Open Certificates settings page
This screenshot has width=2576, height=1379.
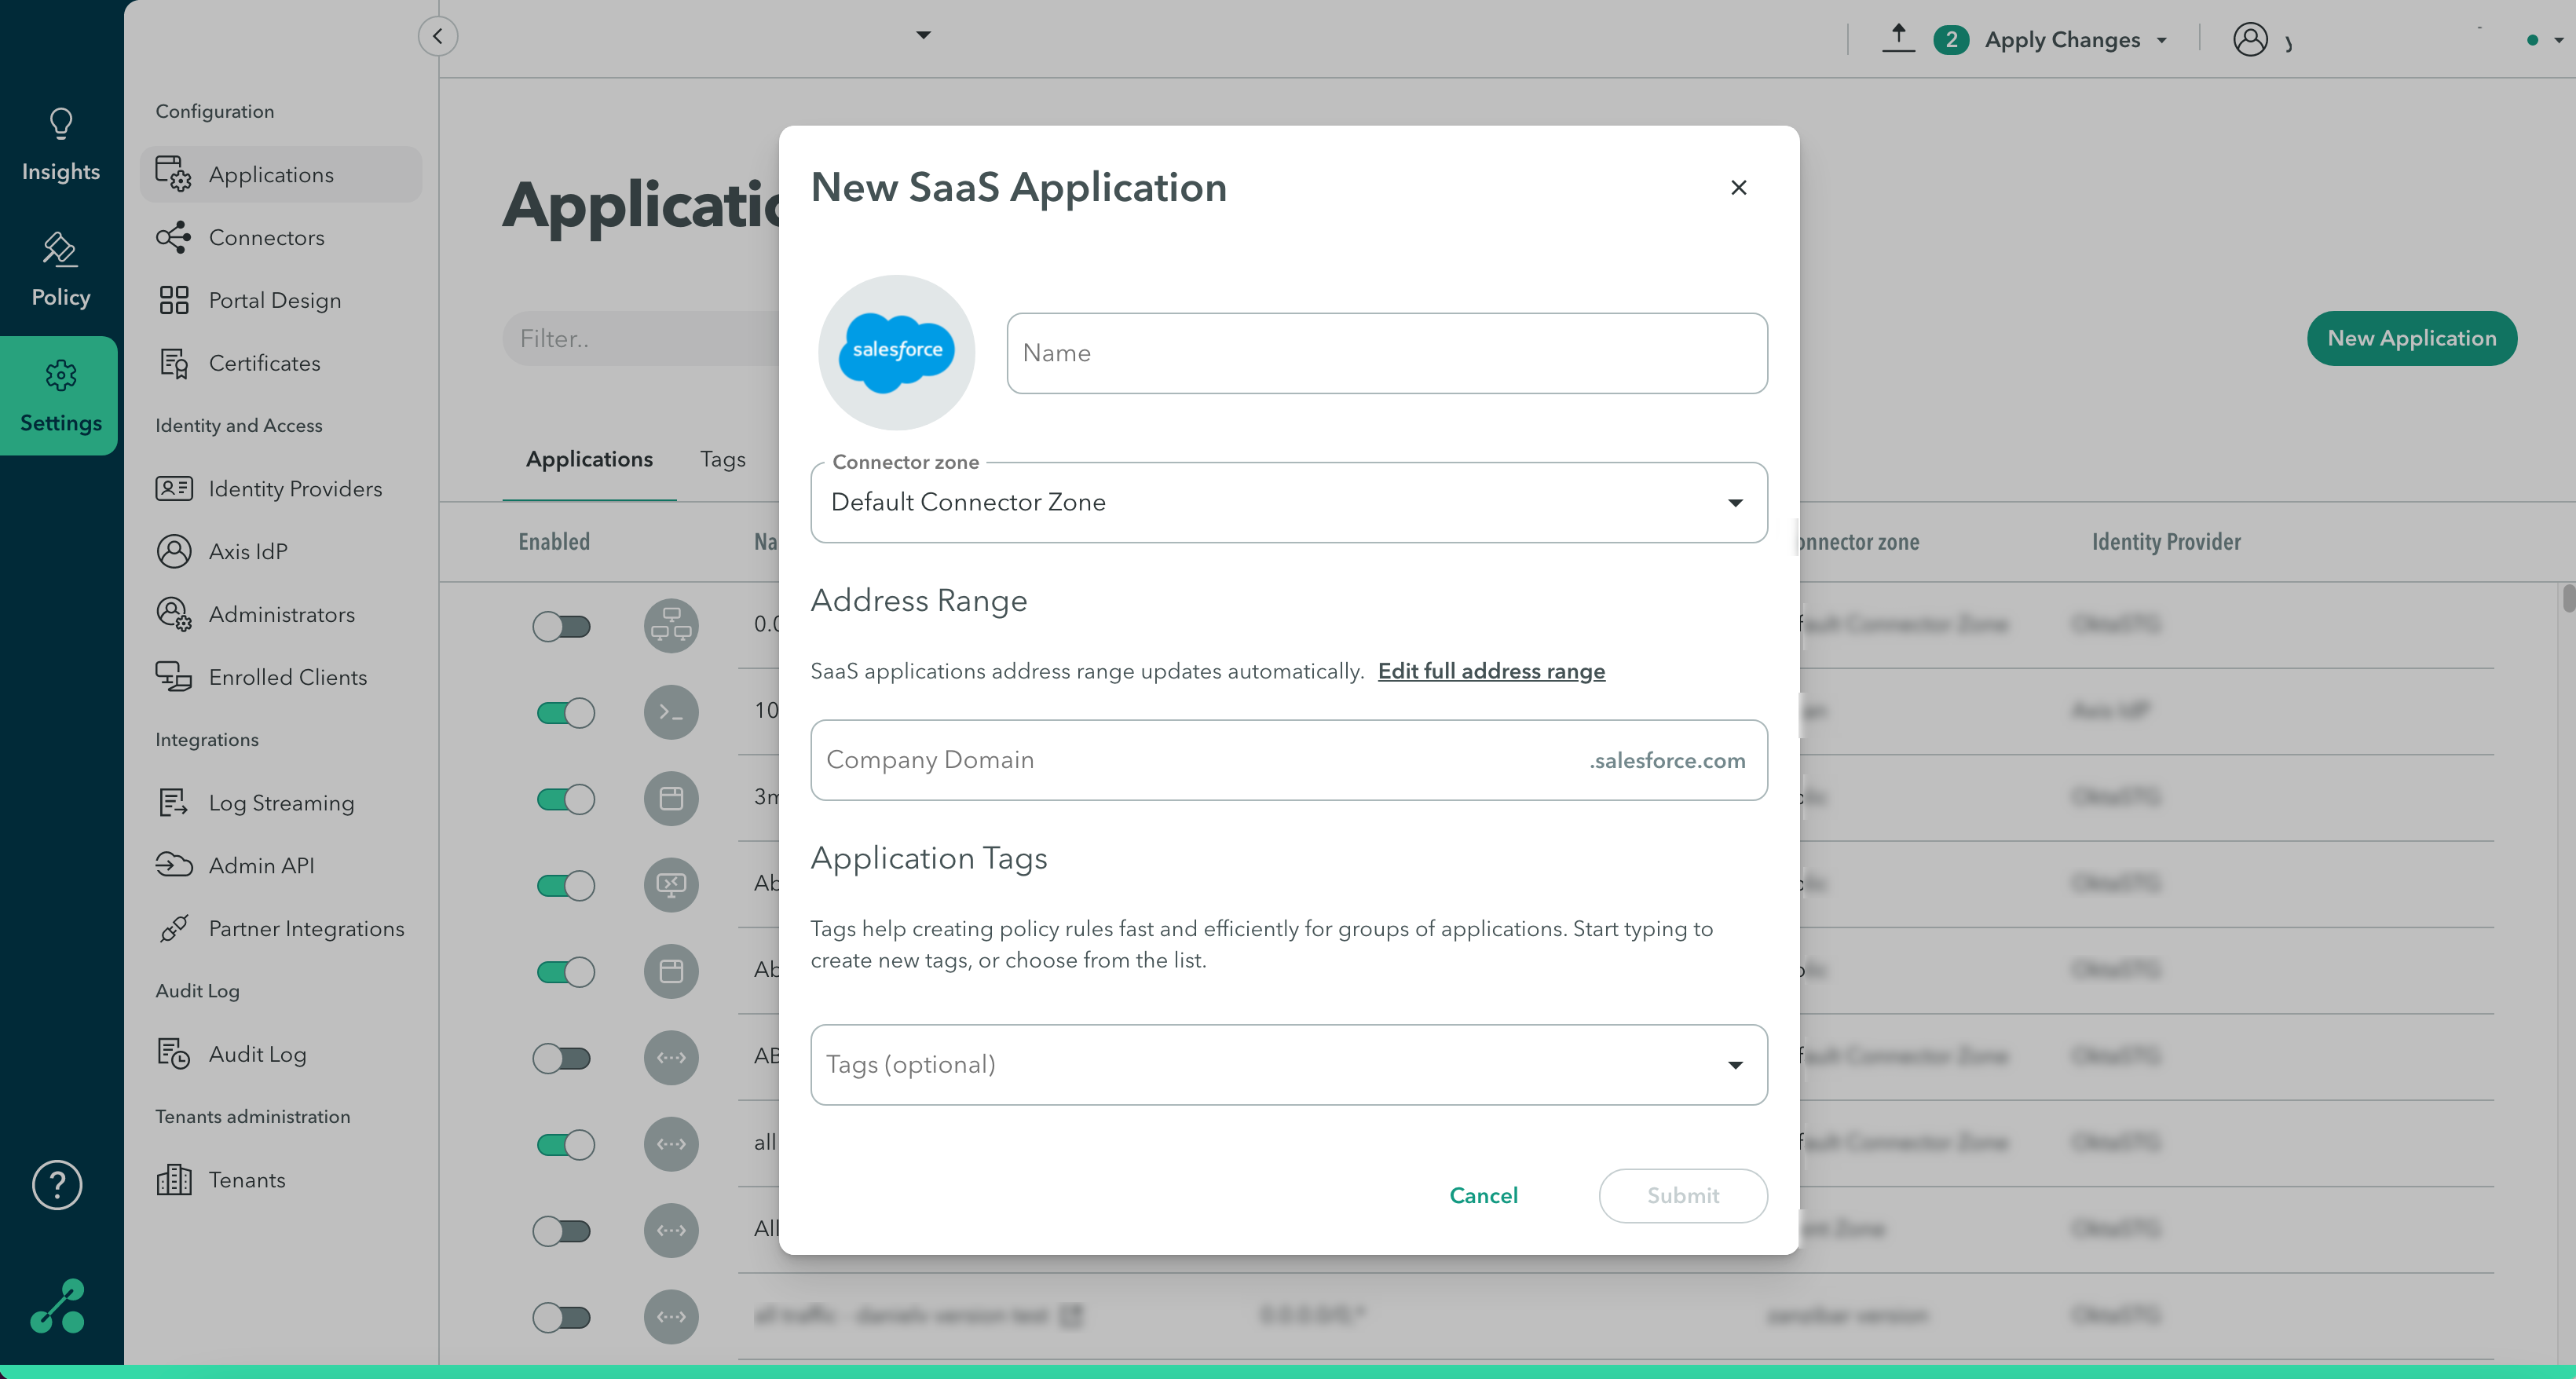point(264,363)
